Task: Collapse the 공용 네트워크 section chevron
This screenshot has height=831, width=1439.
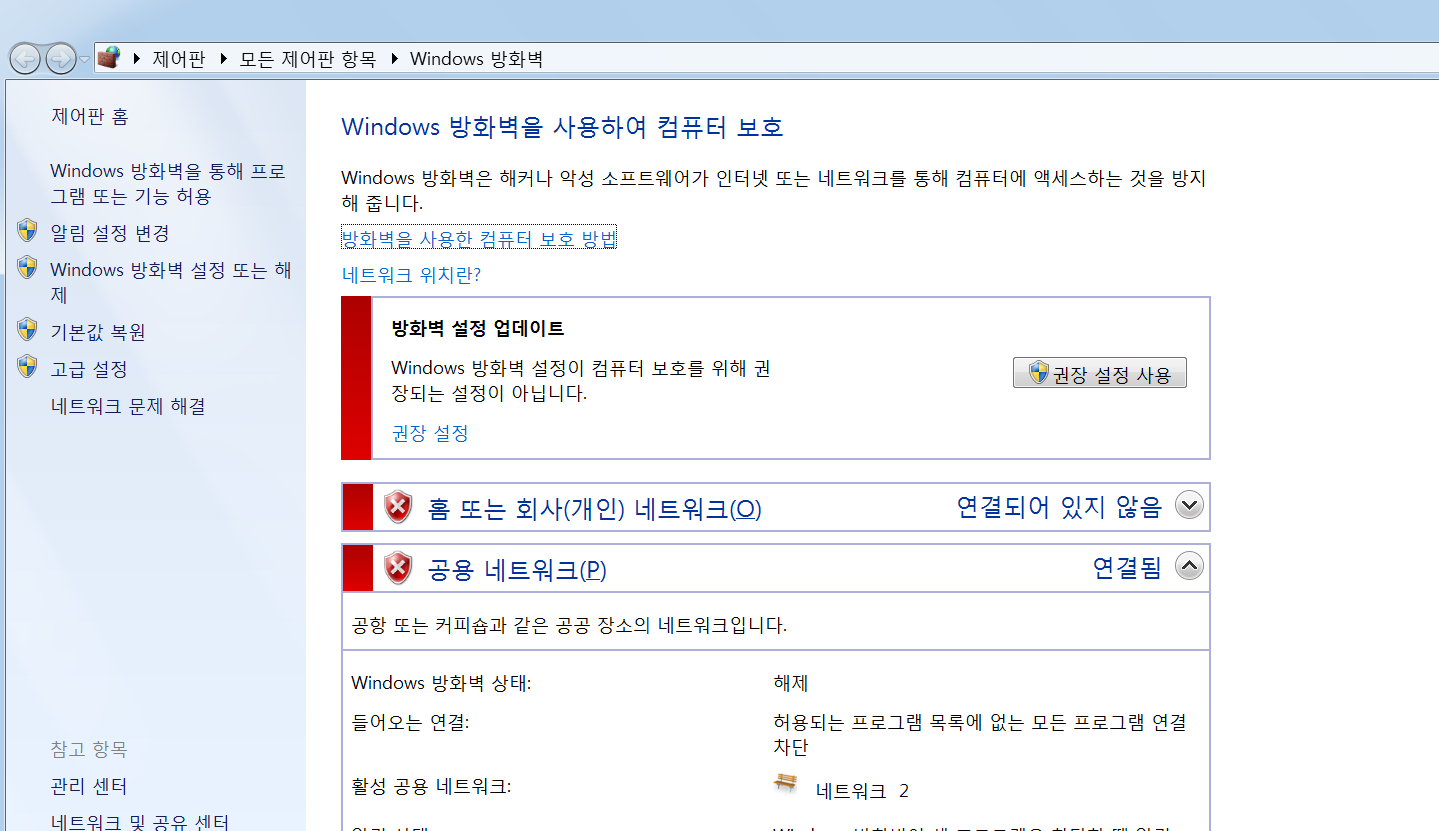Action: click(x=1189, y=565)
